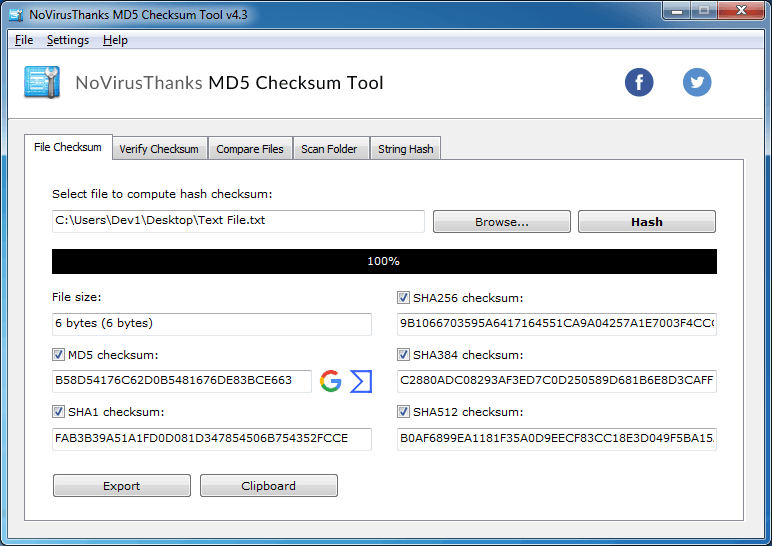Open the Help menu
772x546 pixels.
pos(115,40)
